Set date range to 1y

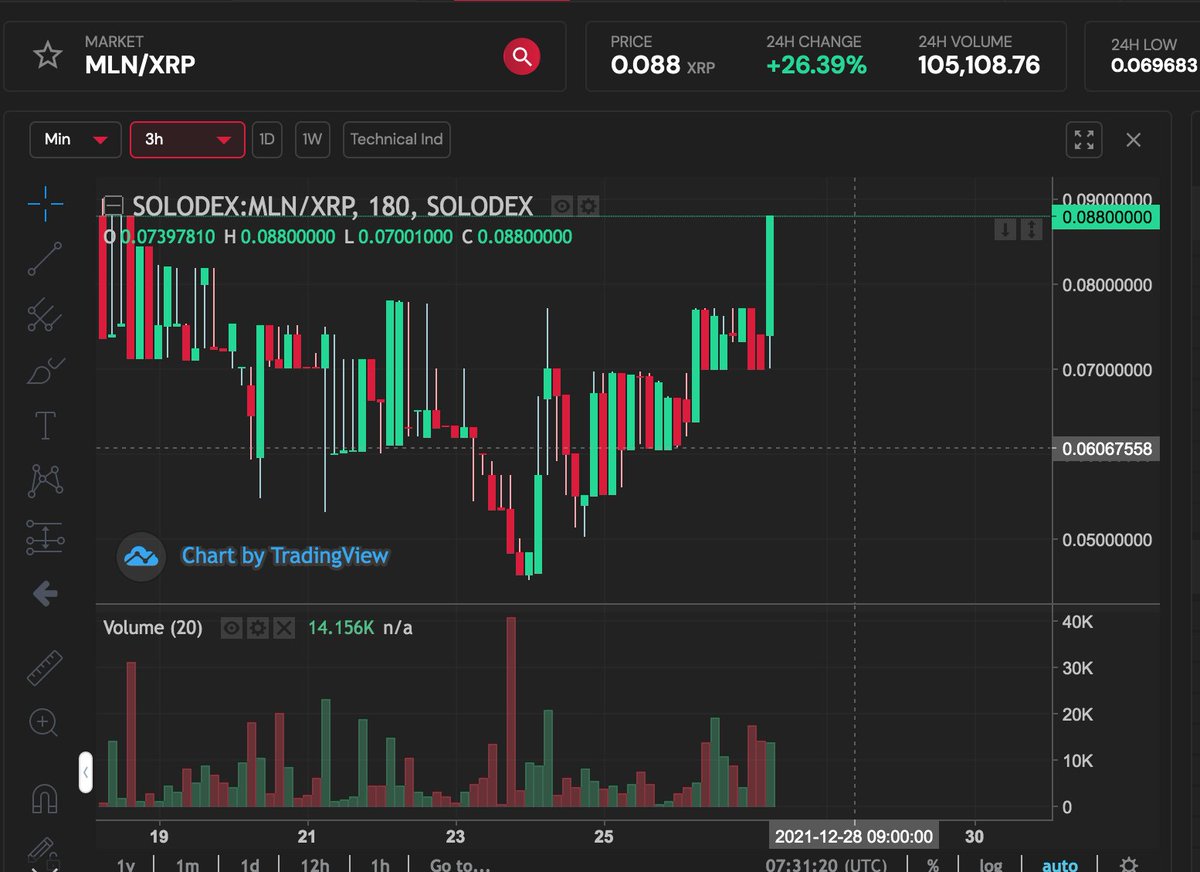[126, 865]
